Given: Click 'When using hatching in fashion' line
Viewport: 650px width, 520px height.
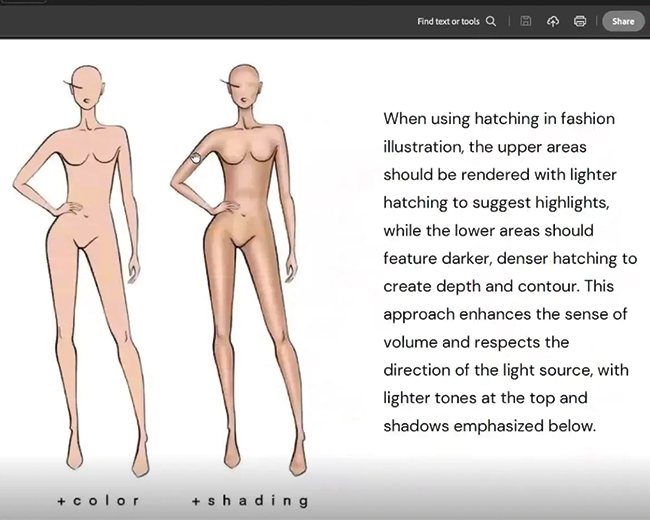Looking at the screenshot, I should pyautogui.click(x=498, y=119).
